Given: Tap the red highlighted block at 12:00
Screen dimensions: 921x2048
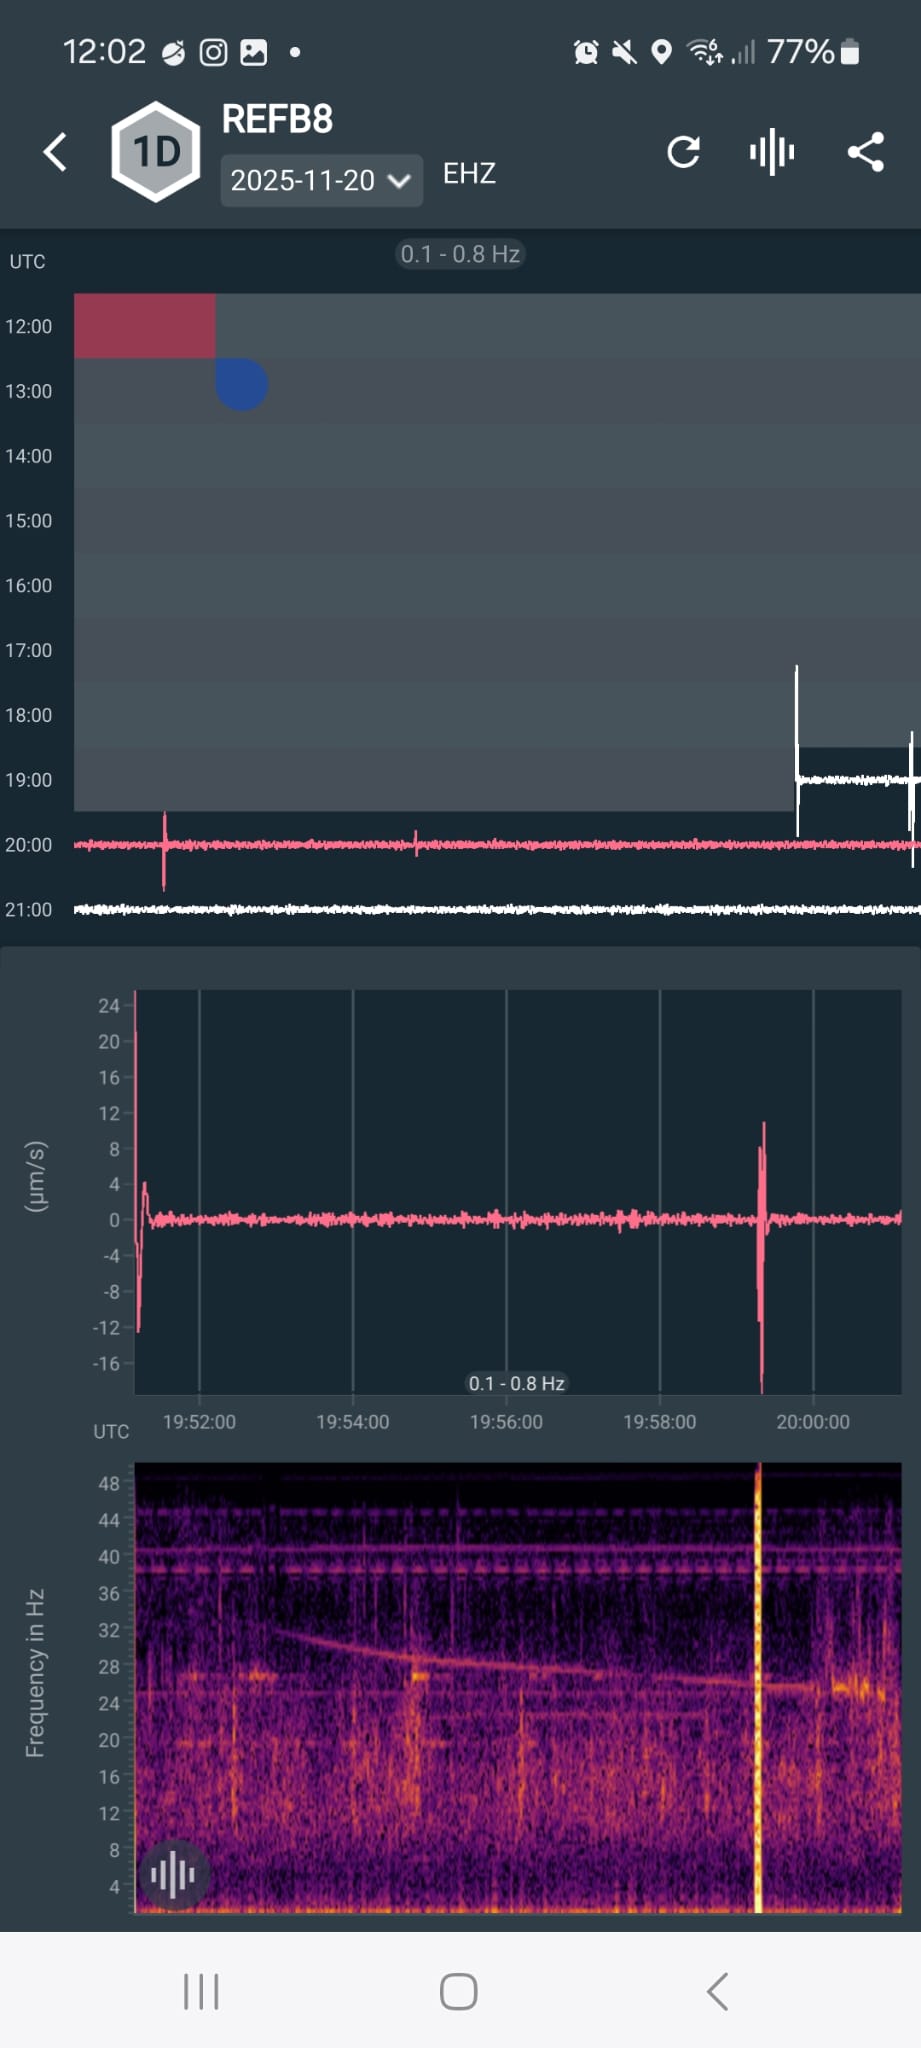Looking at the screenshot, I should pos(145,326).
